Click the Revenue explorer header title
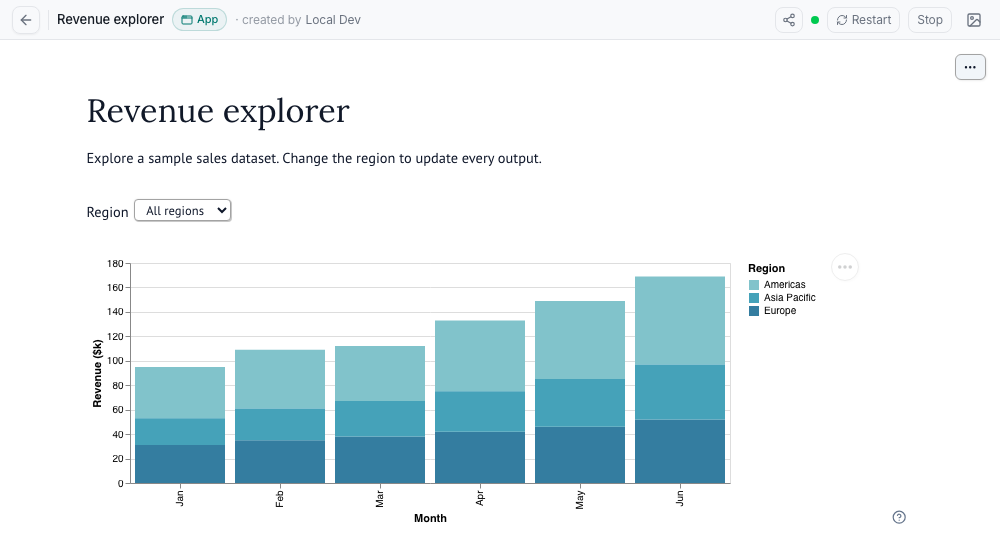The image size is (1000, 560). (110, 20)
